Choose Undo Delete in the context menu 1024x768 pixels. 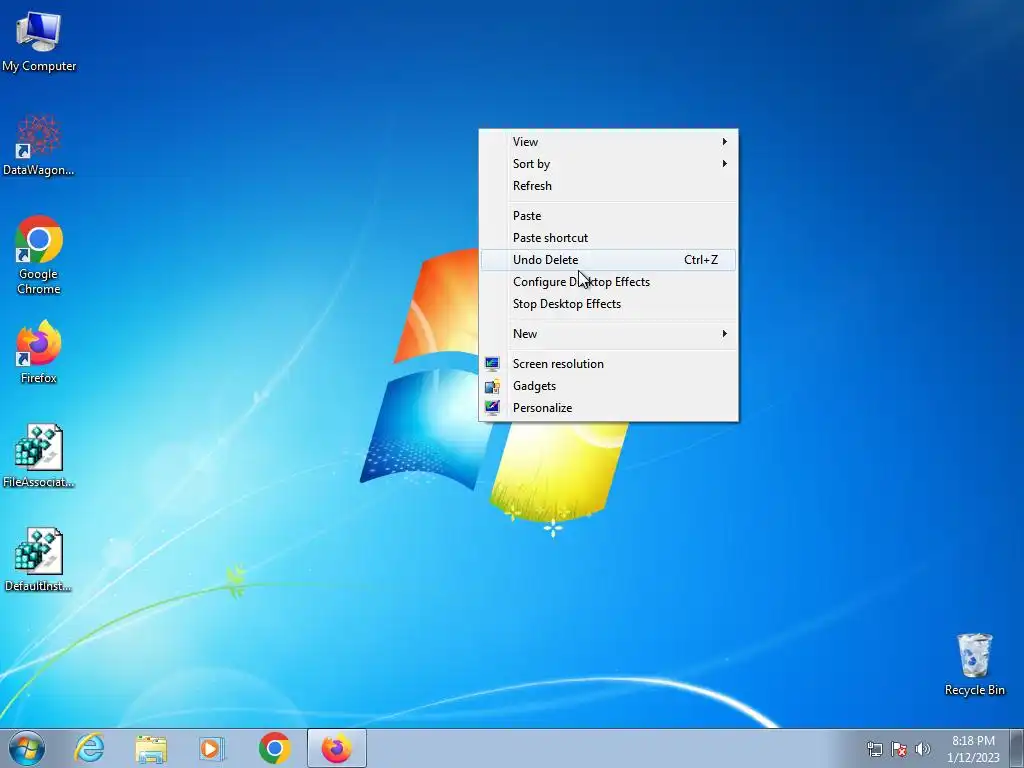(x=608, y=260)
